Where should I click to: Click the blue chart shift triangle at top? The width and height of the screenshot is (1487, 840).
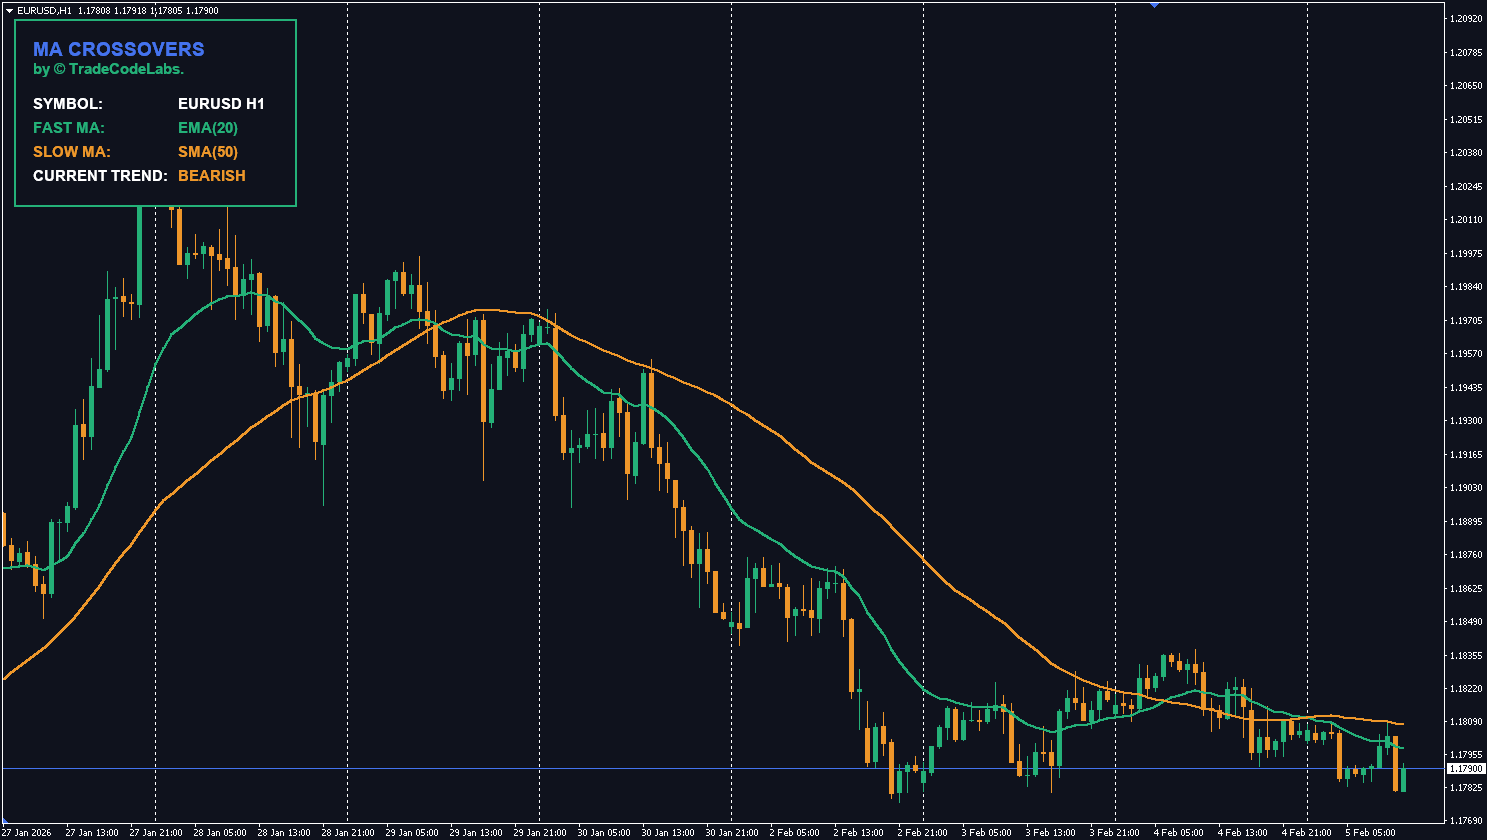point(1154,5)
